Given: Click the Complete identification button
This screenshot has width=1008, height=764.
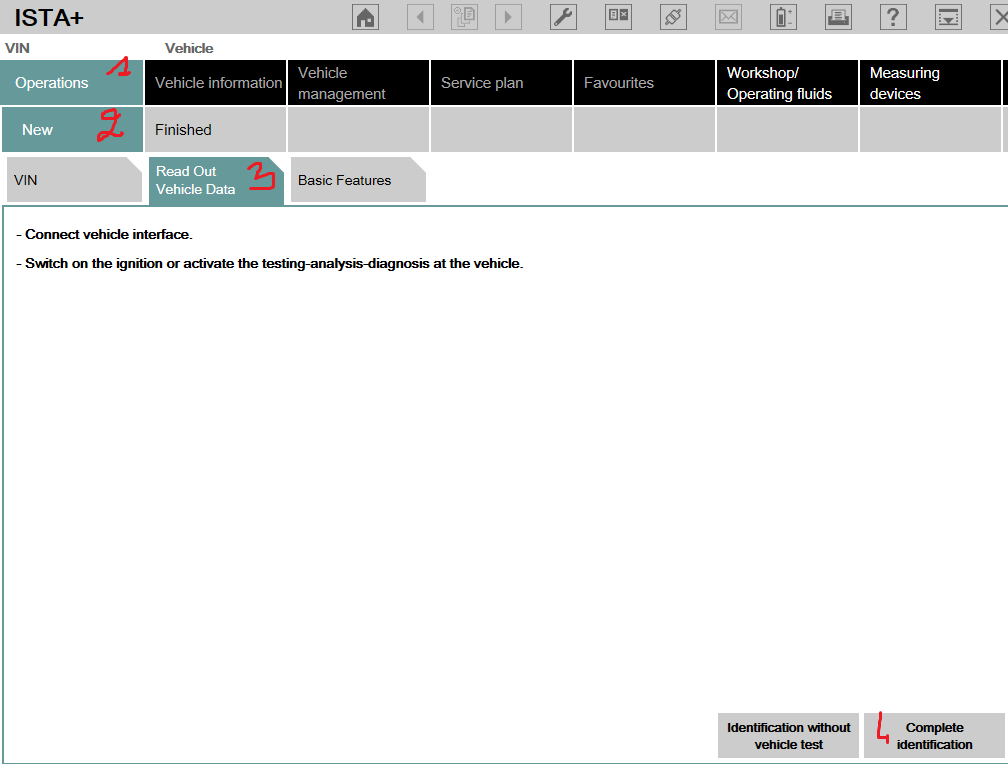Looking at the screenshot, I should [x=934, y=736].
